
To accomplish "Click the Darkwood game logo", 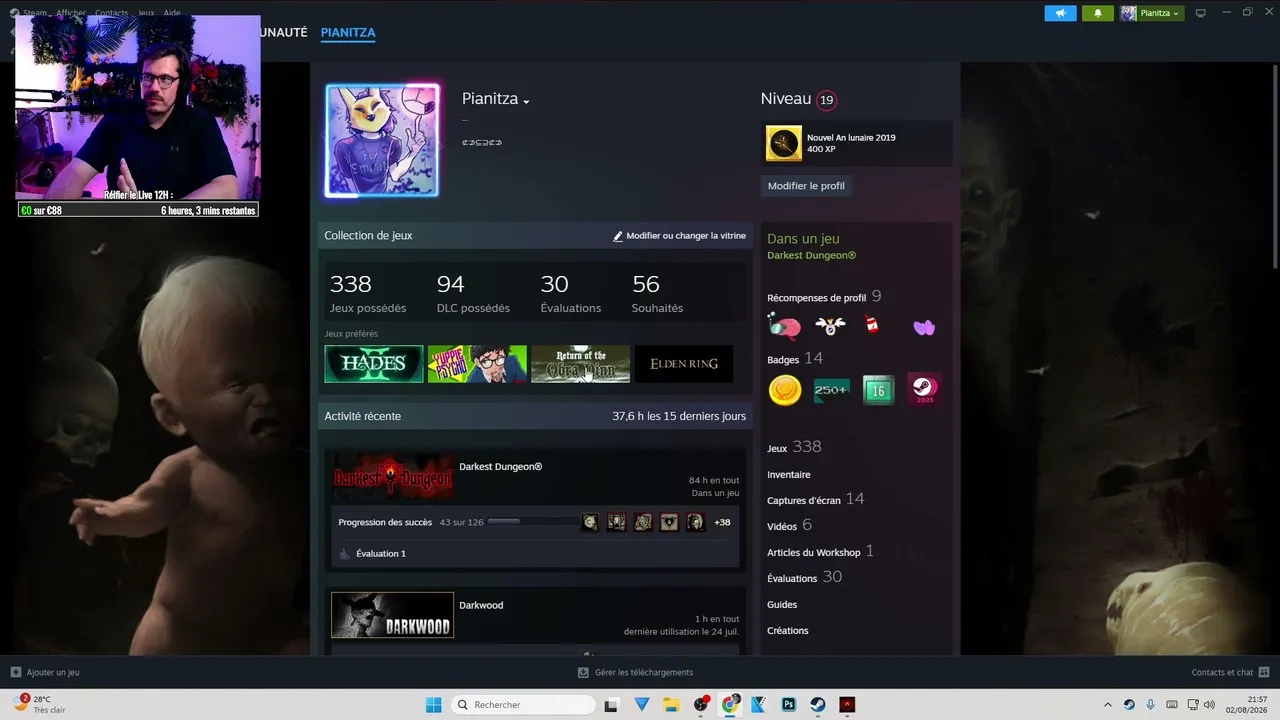I will [392, 615].
